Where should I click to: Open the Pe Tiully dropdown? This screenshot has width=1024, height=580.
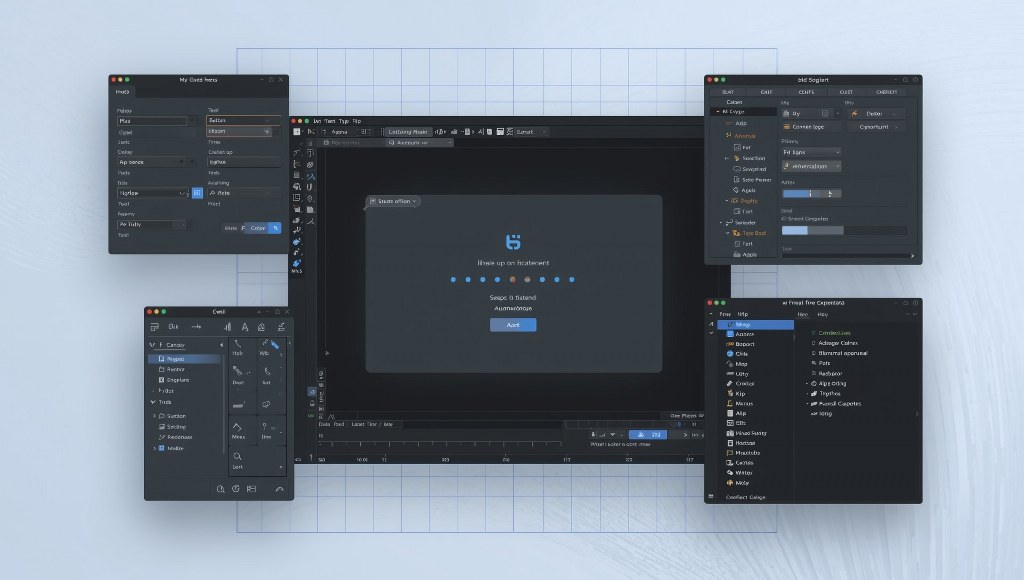point(153,224)
